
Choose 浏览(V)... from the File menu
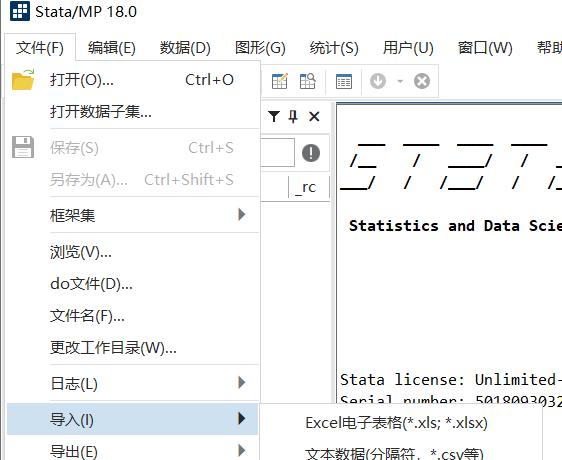click(x=133, y=252)
